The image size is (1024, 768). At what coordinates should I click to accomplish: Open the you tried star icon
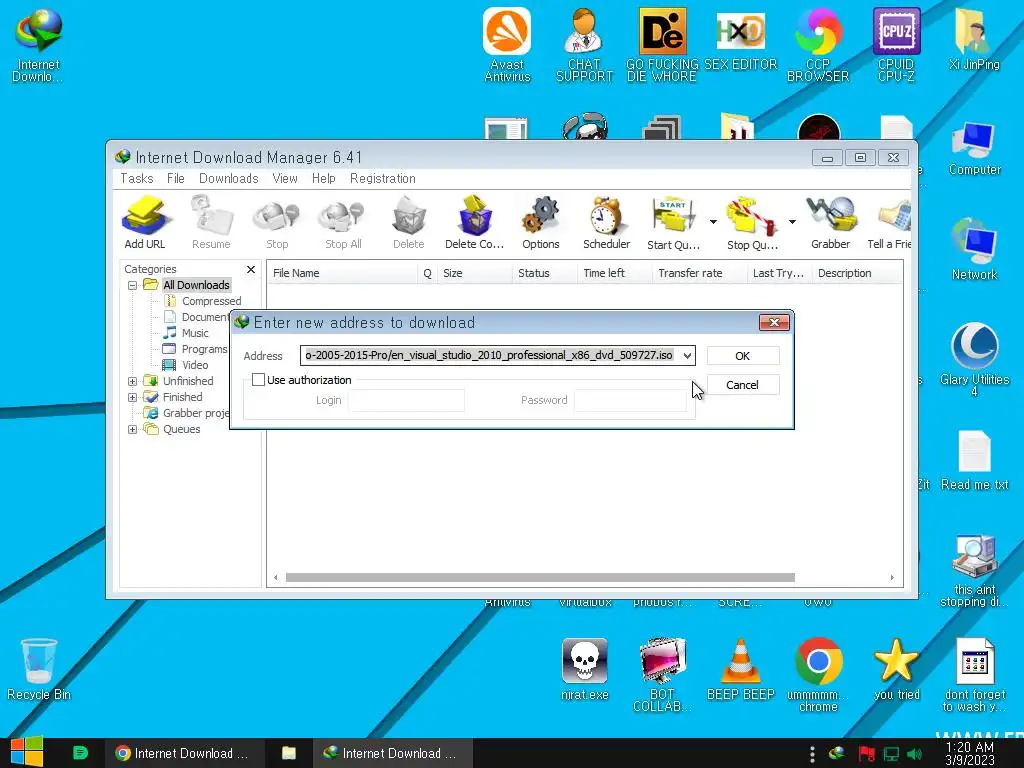pos(897,669)
